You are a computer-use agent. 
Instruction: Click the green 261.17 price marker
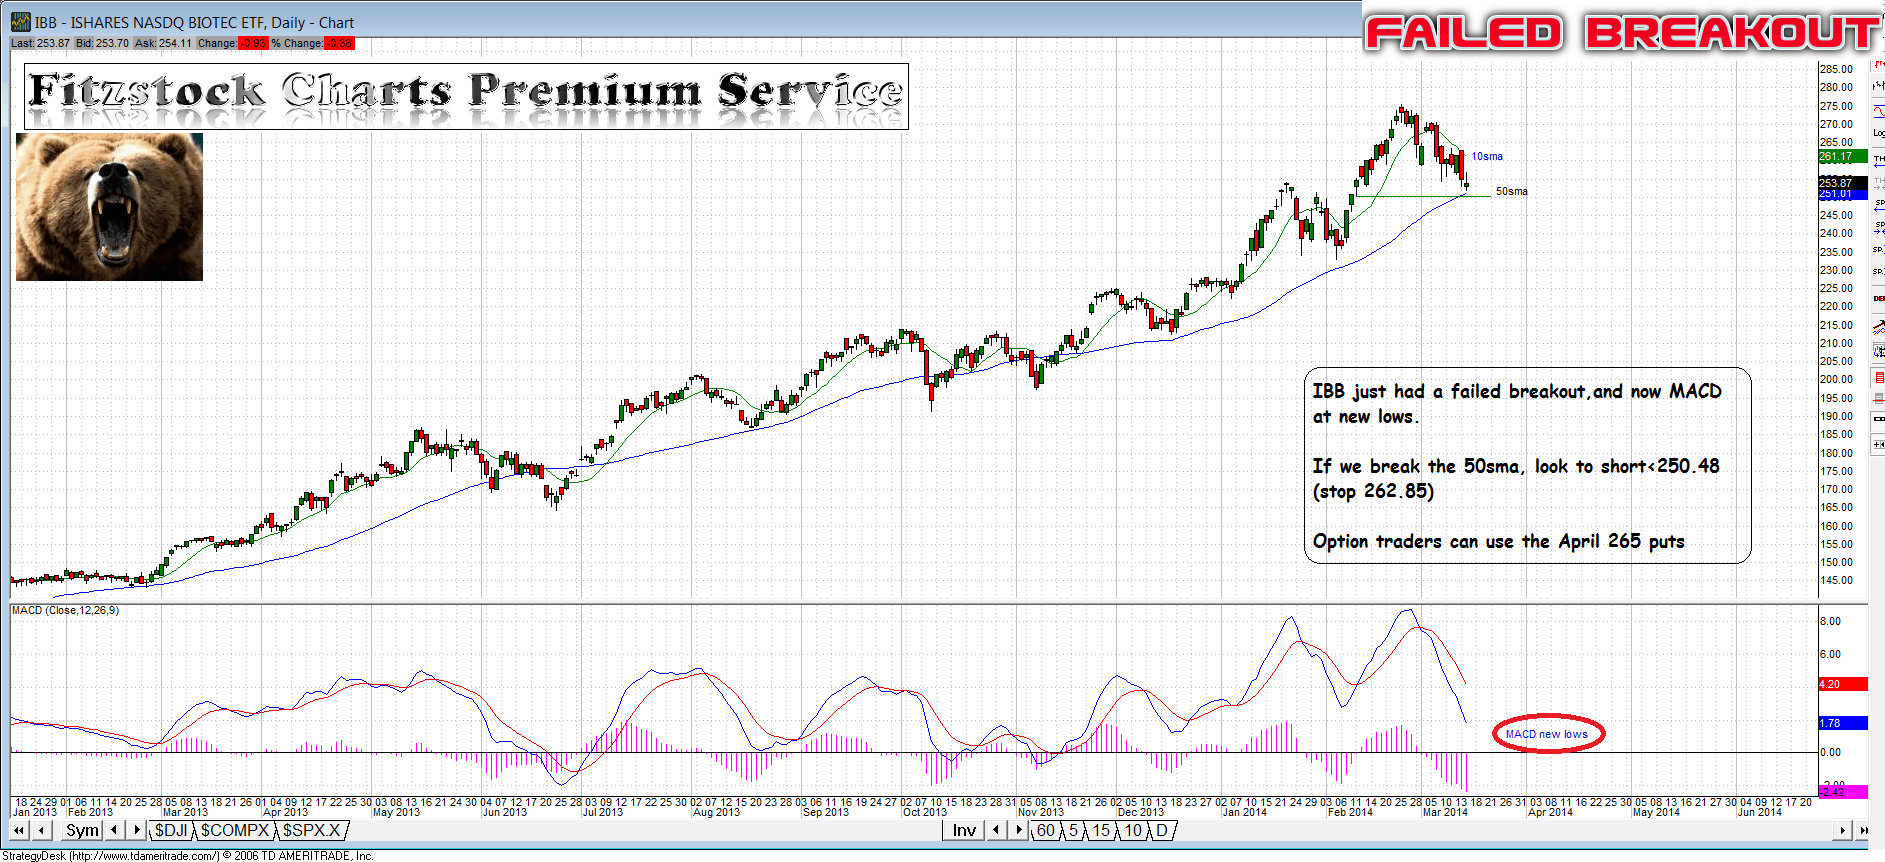point(1842,156)
